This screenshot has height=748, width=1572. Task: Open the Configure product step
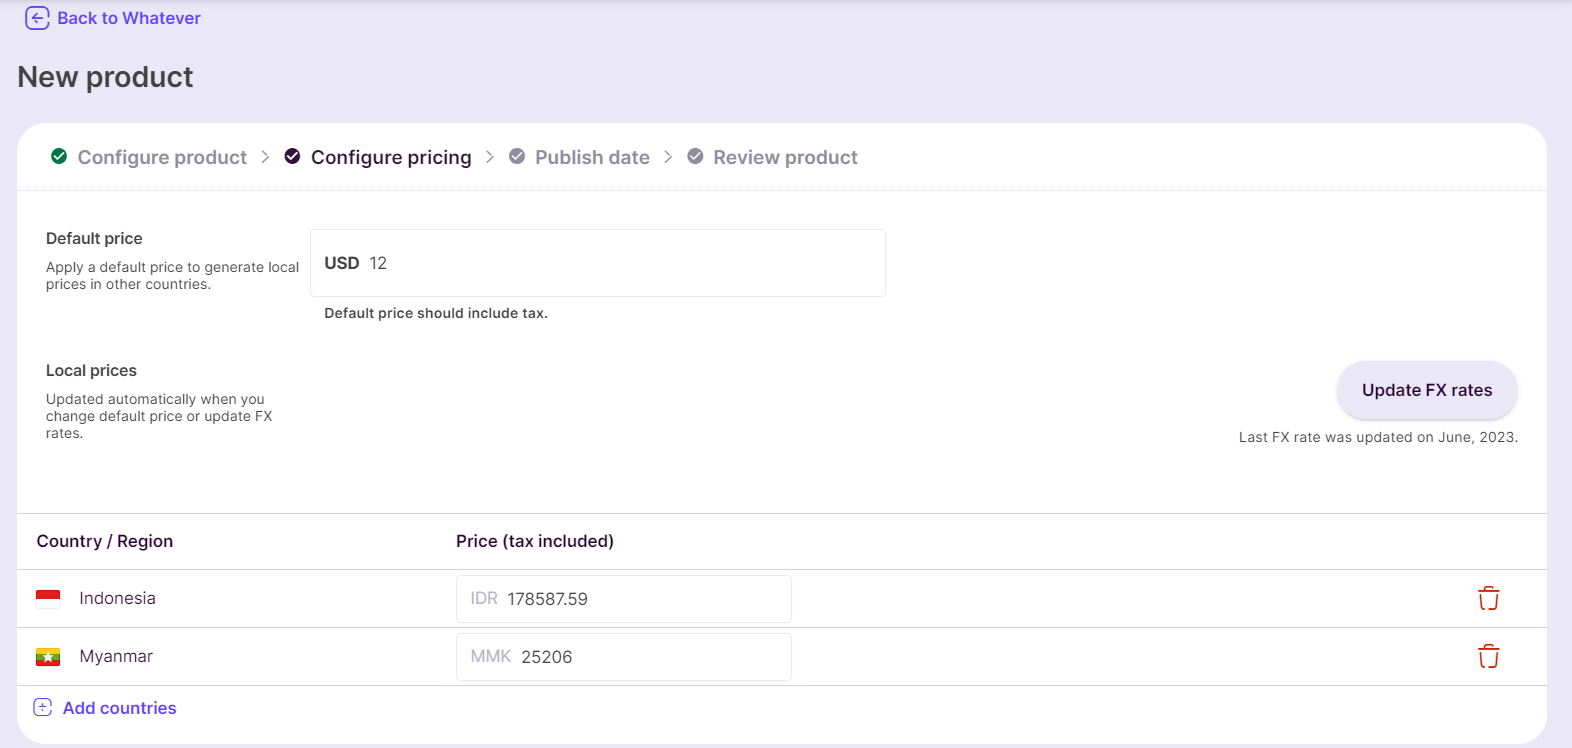click(162, 157)
